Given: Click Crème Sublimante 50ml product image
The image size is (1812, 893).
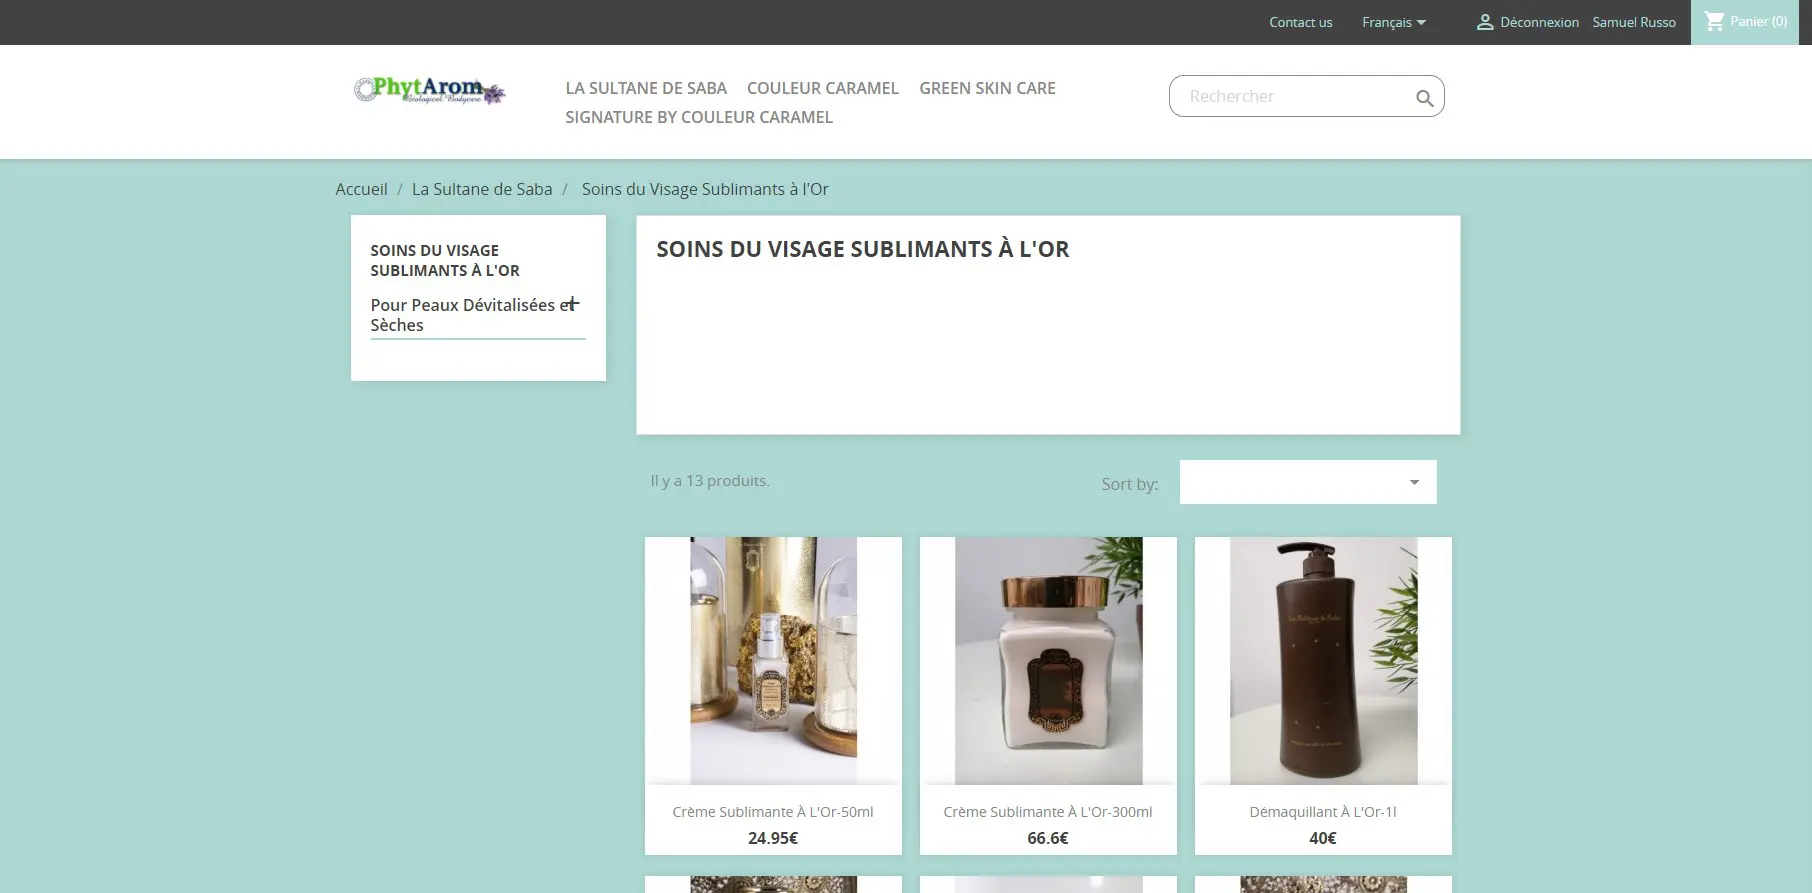Looking at the screenshot, I should [x=773, y=661].
